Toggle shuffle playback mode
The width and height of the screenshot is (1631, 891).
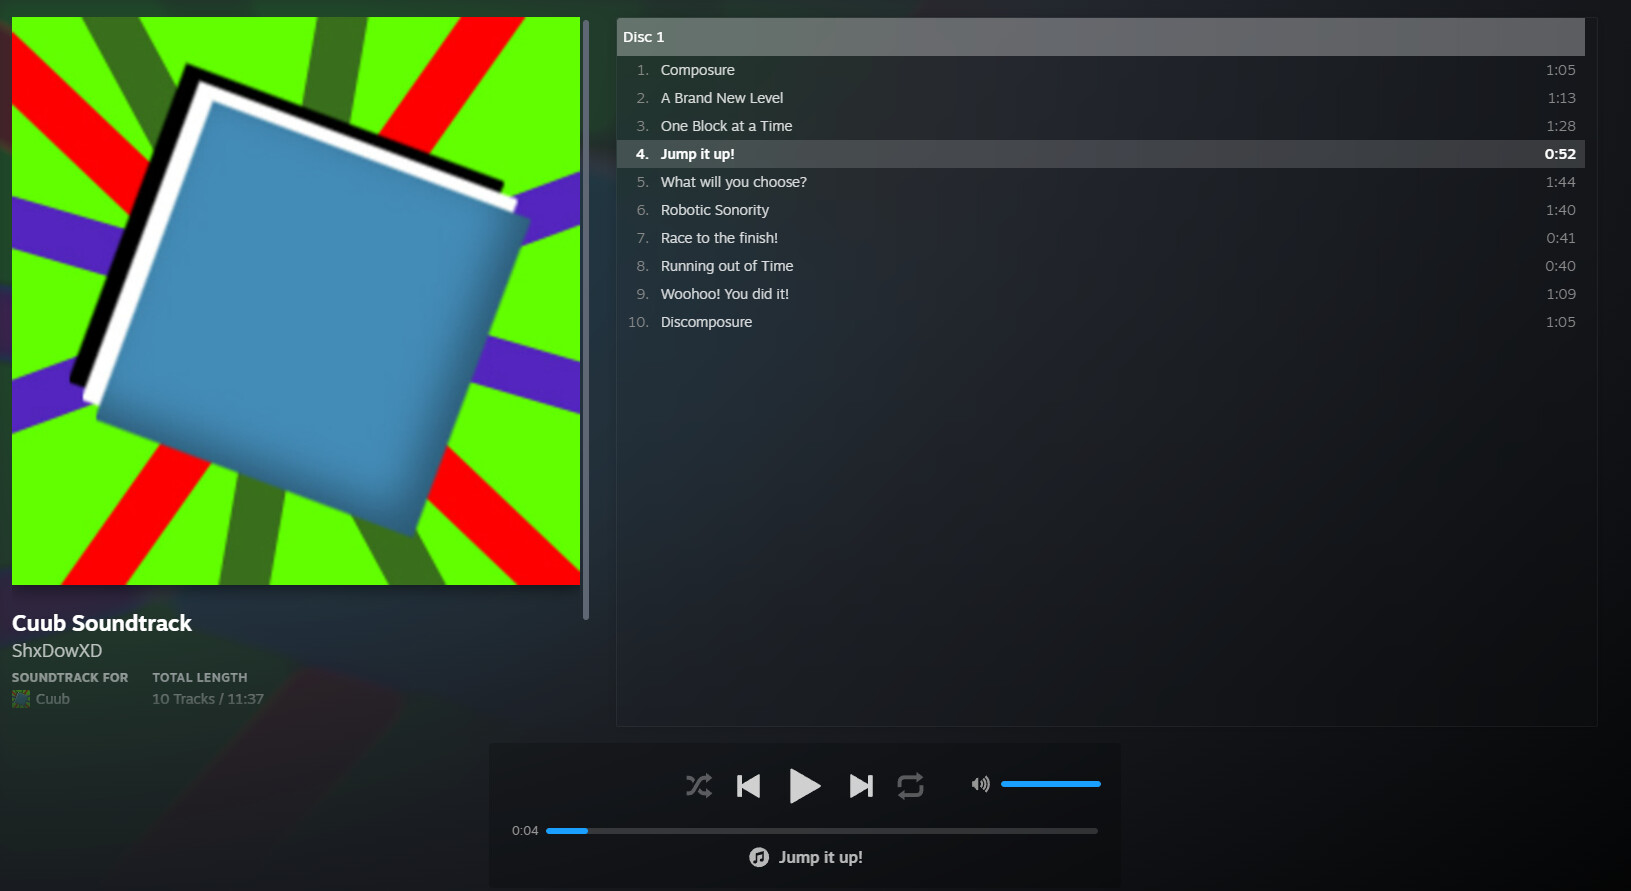699,786
